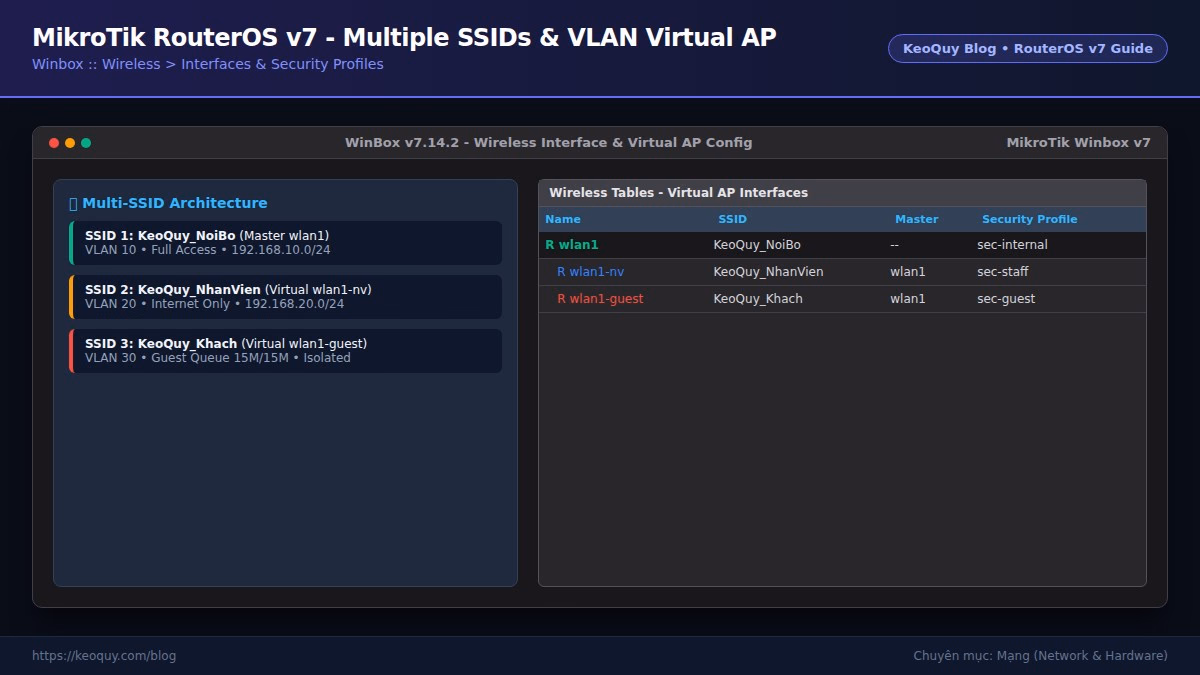Click the Master column header
This screenshot has width=1200, height=675.
coord(916,219)
